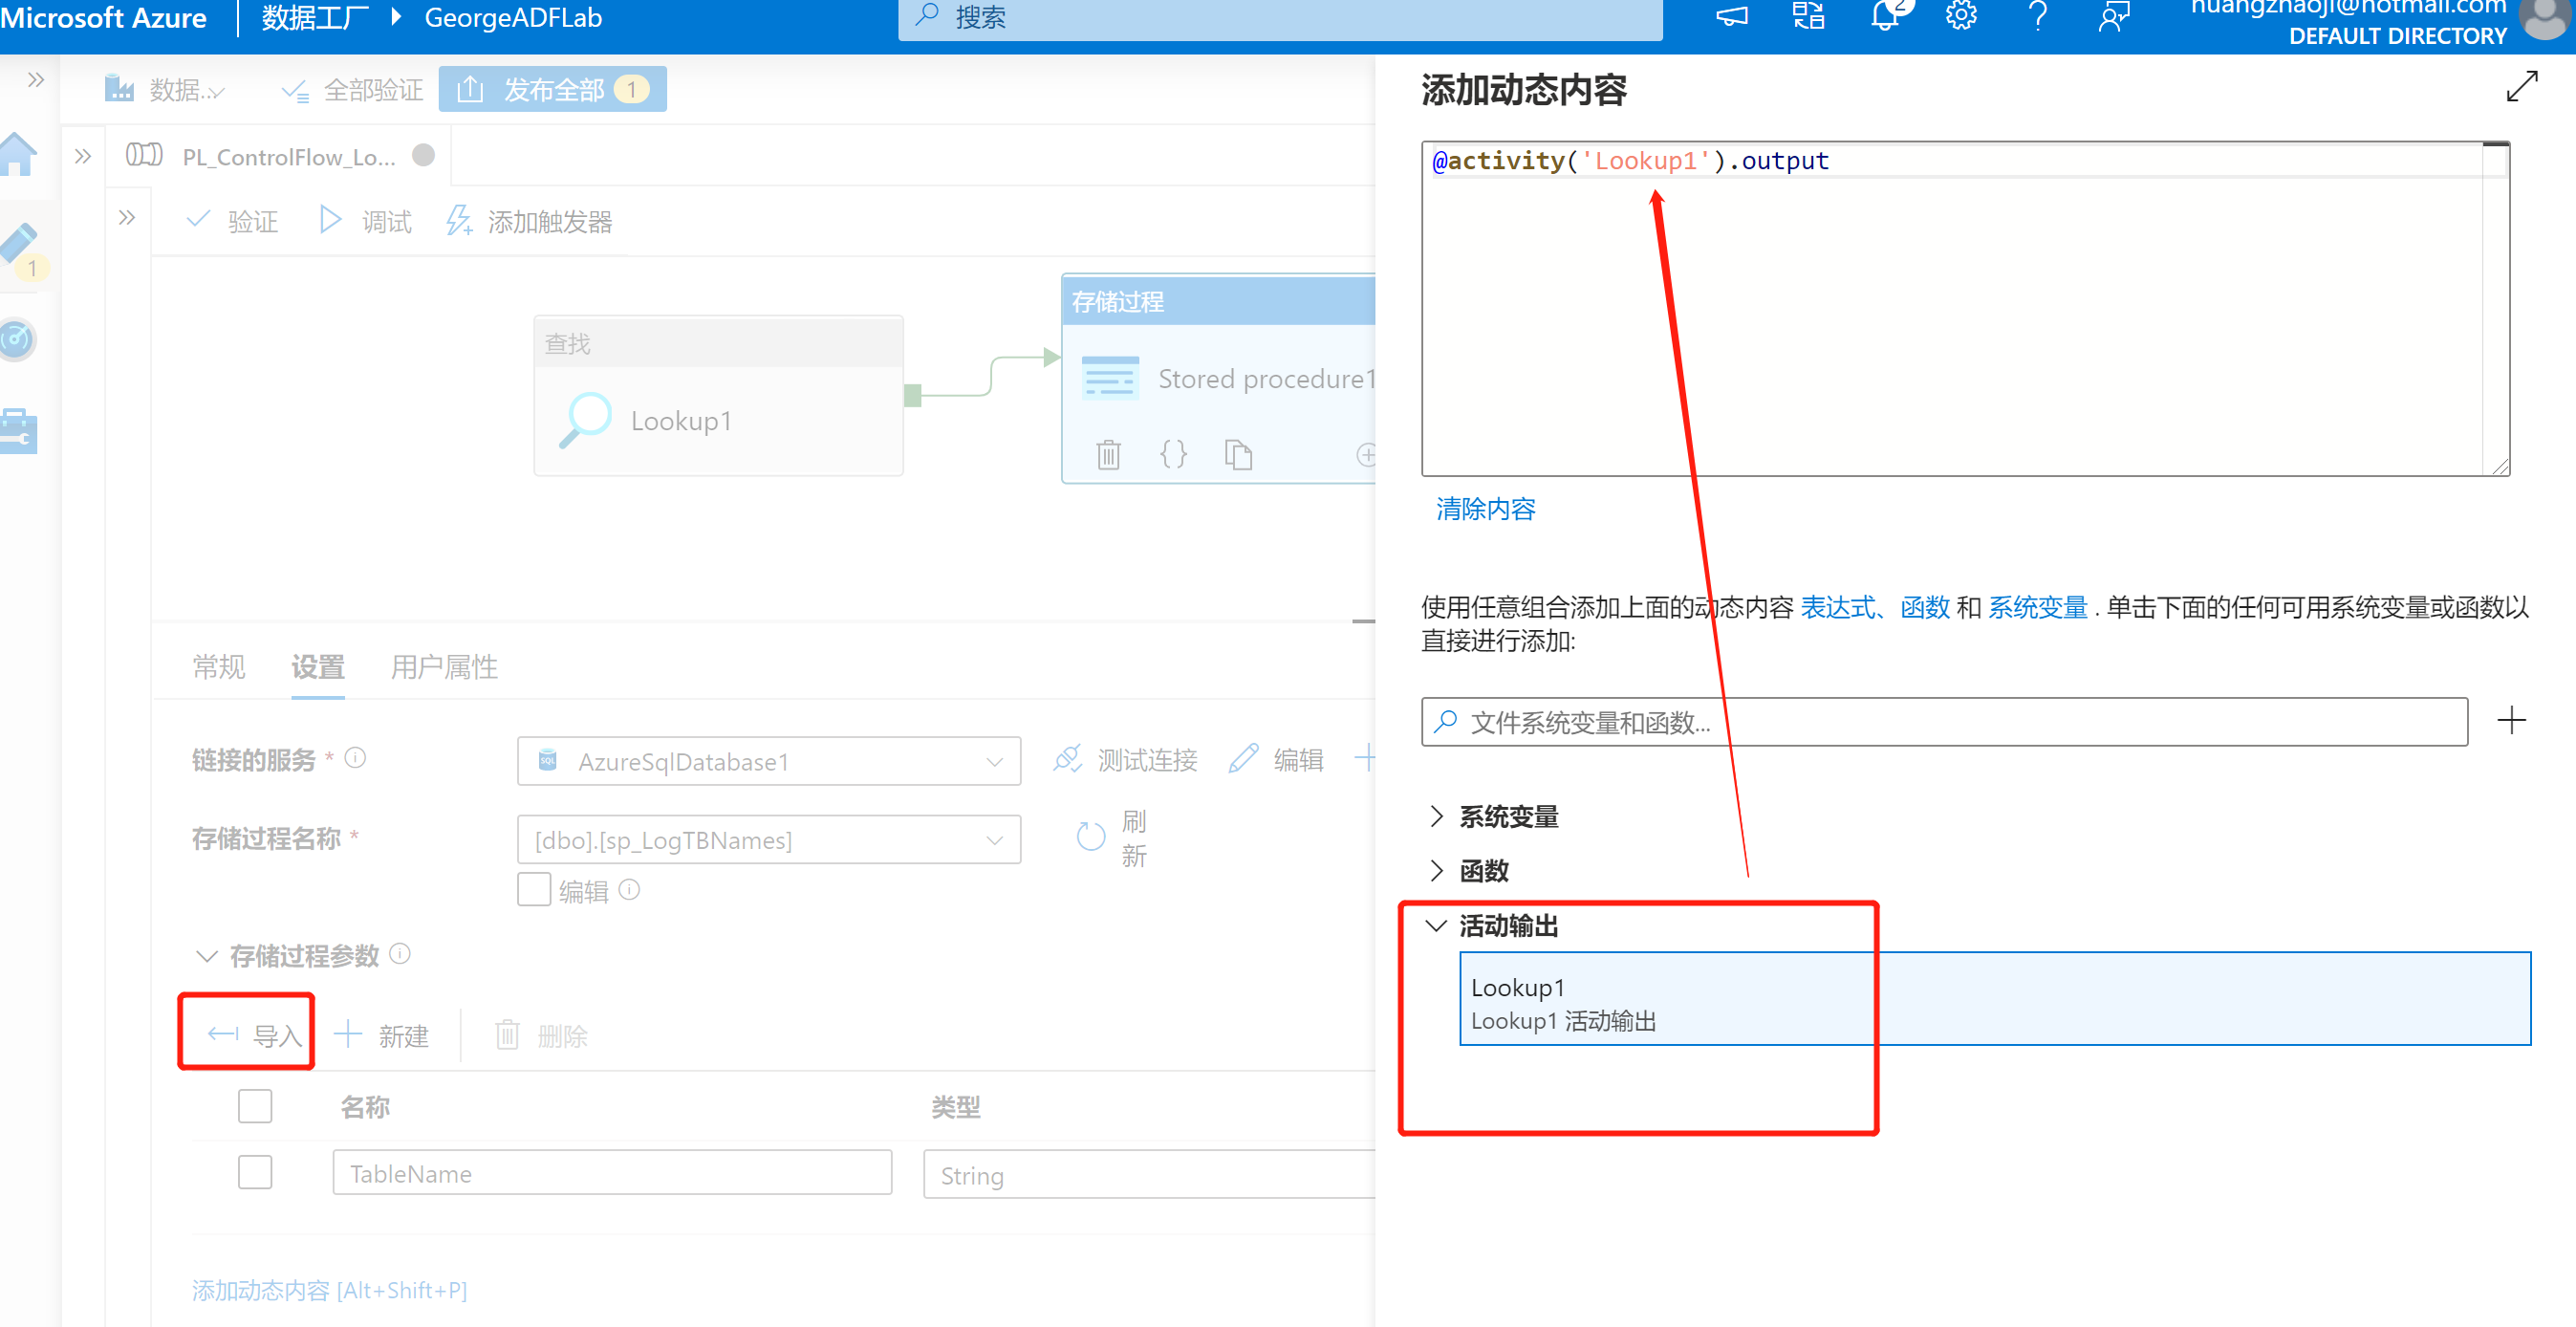The height and width of the screenshot is (1327, 2576).
Task: Click the 清除内容 link
Action: pyautogui.click(x=1485, y=509)
